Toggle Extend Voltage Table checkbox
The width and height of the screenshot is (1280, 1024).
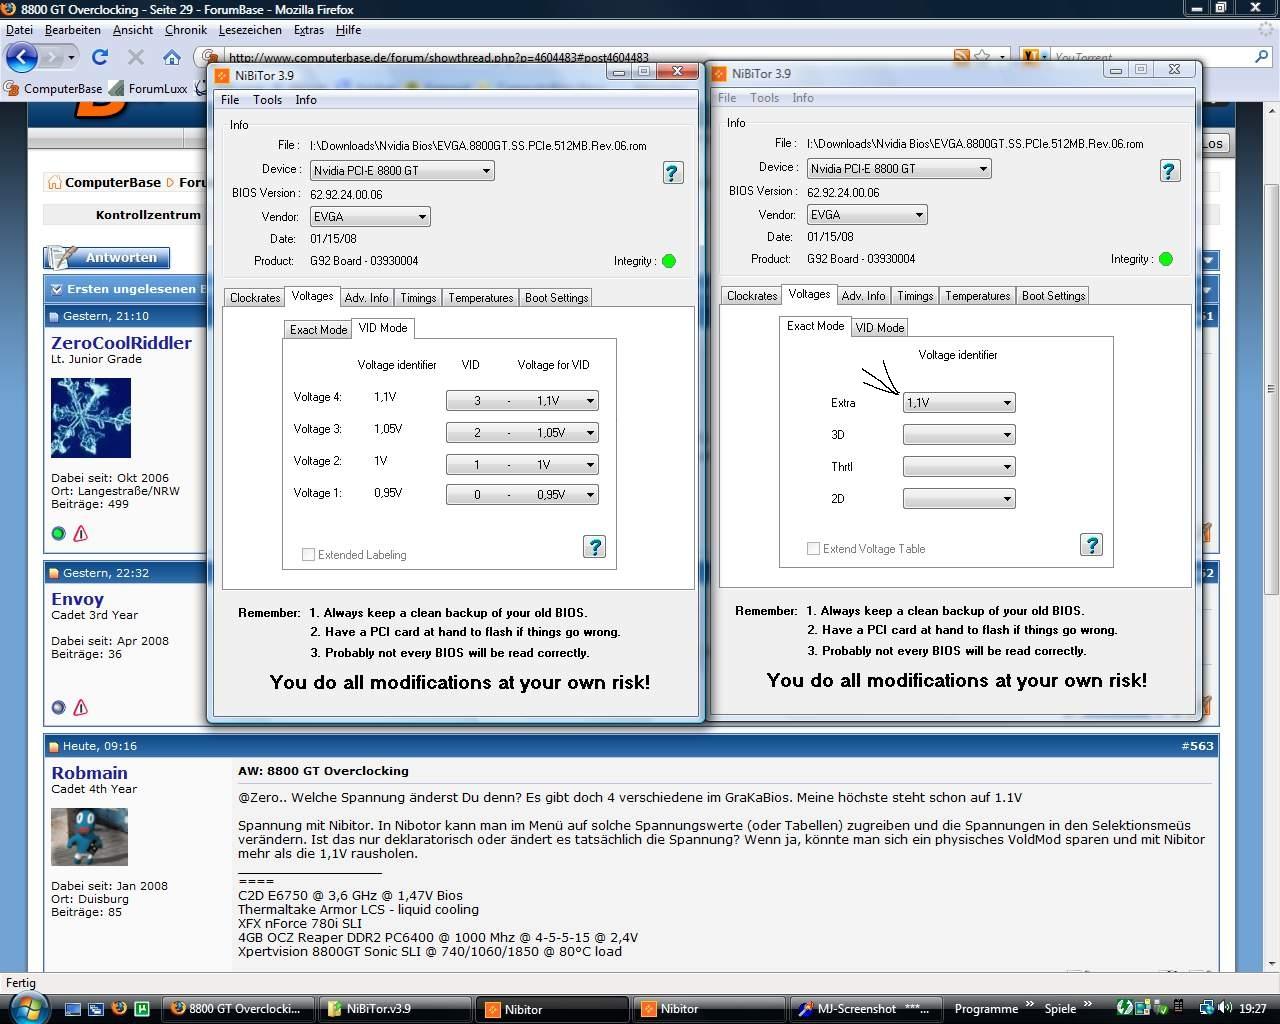(813, 548)
